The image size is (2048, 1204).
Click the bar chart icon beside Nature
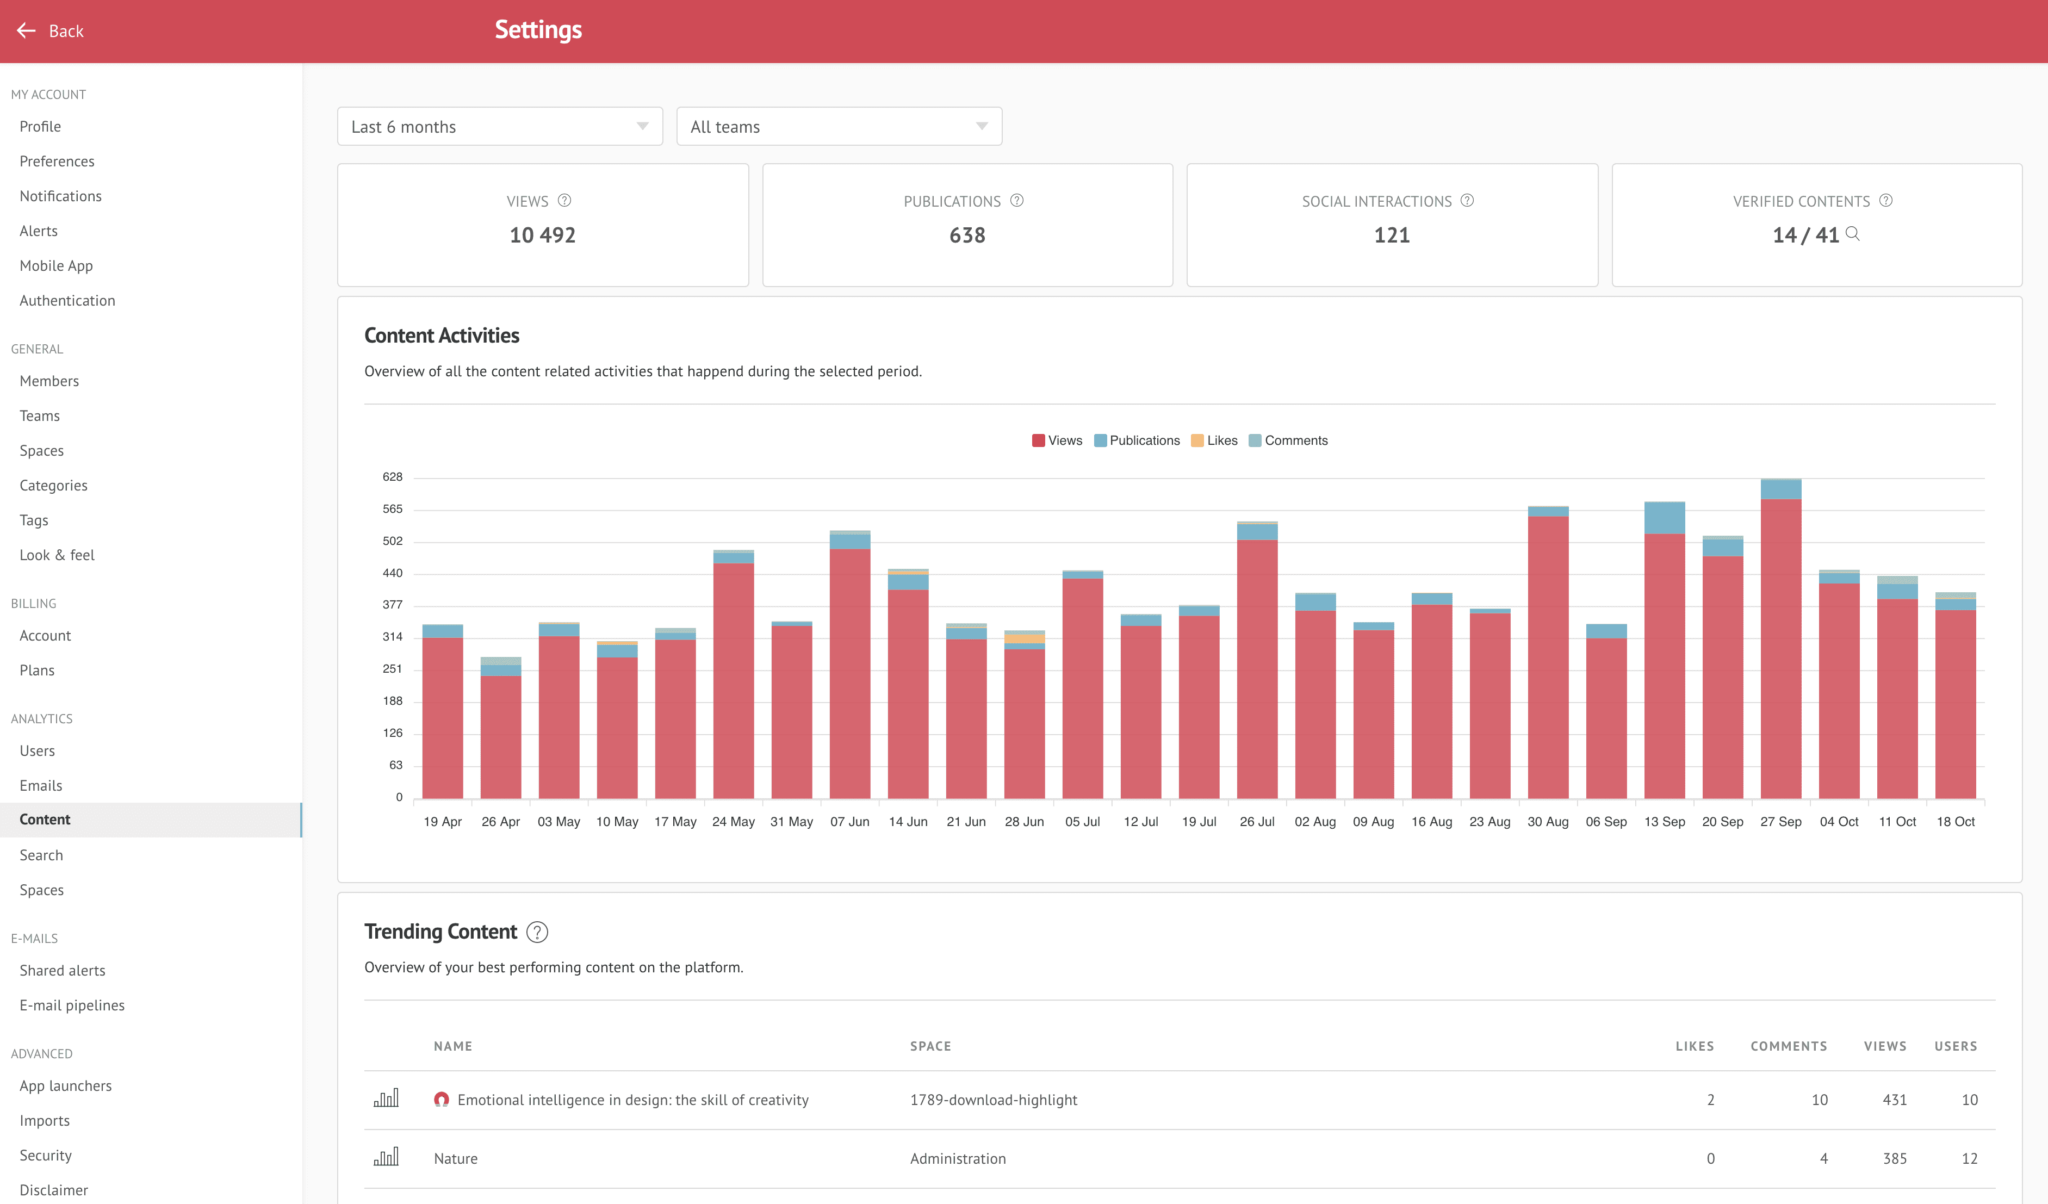386,1157
